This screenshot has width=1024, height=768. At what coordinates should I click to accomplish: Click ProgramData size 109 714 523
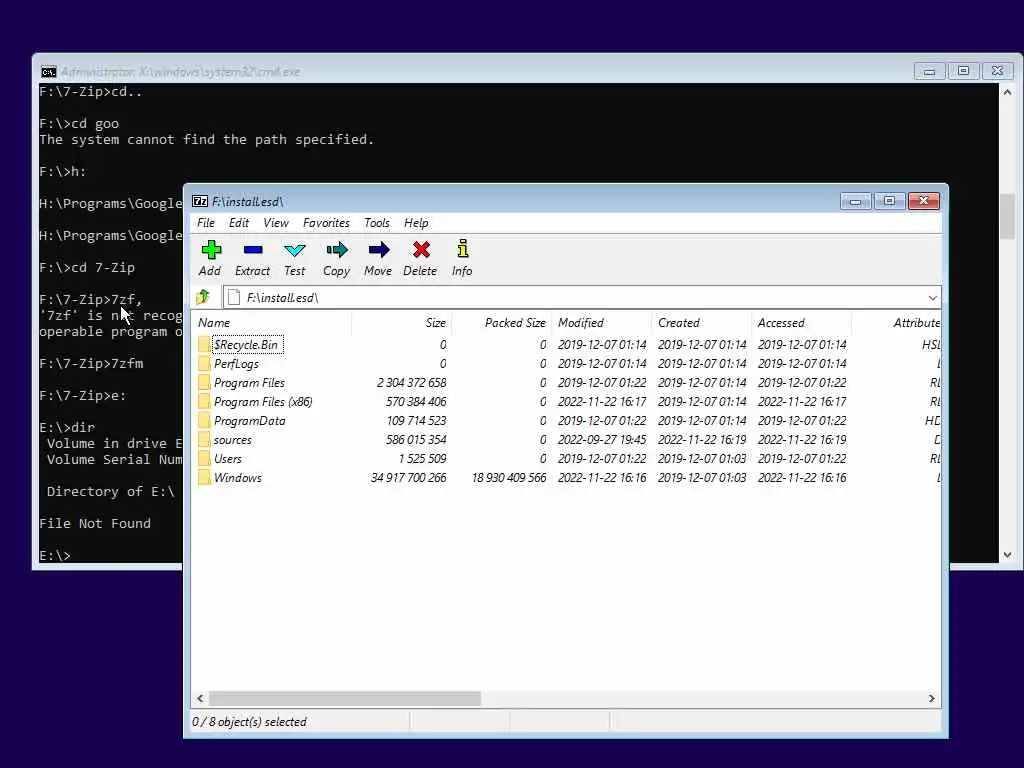pyautogui.click(x=416, y=421)
